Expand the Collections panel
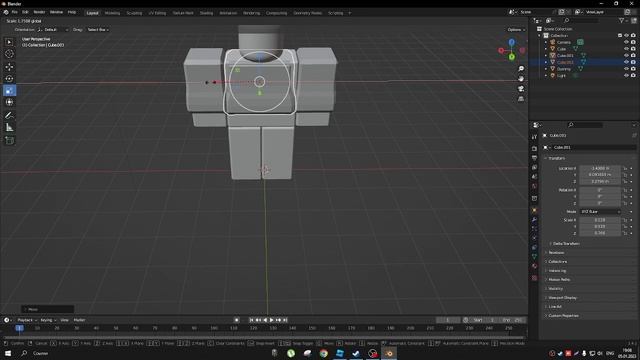The image size is (640, 360). (558, 262)
